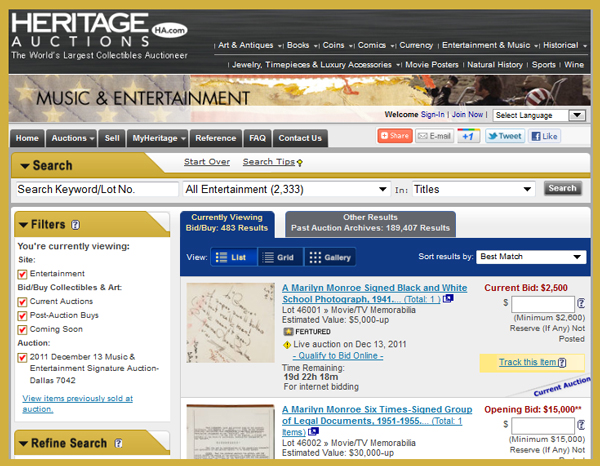
Task: Uncheck the Post-Auction Buys checkbox
Action: 22,316
